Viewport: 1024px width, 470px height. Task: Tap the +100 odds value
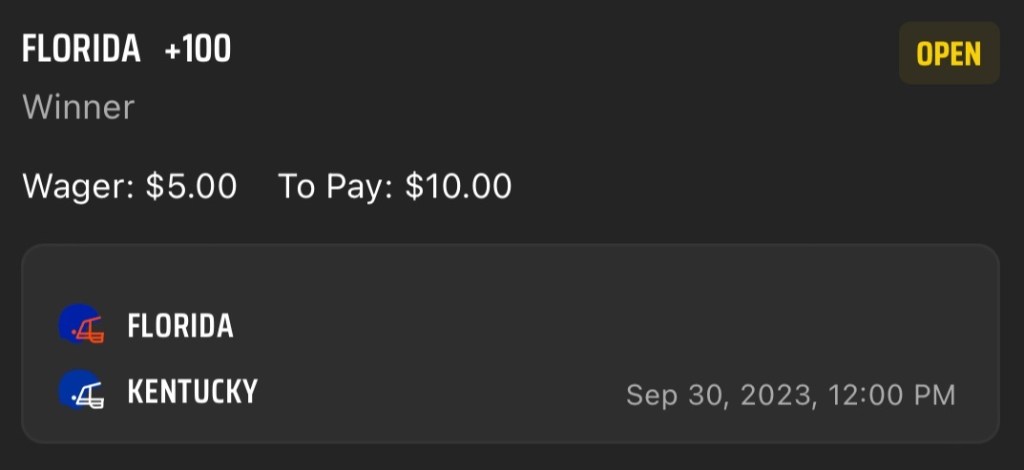click(198, 50)
